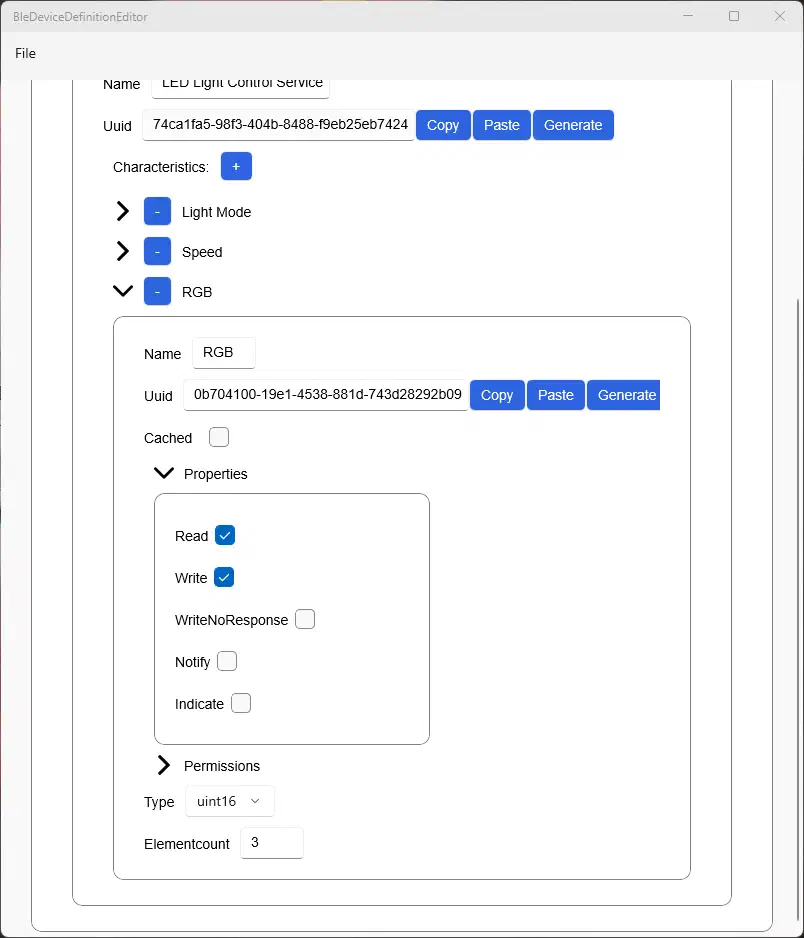Close the BleDeviceDefinitionEditor window
This screenshot has height=938, width=804.
tap(780, 16)
